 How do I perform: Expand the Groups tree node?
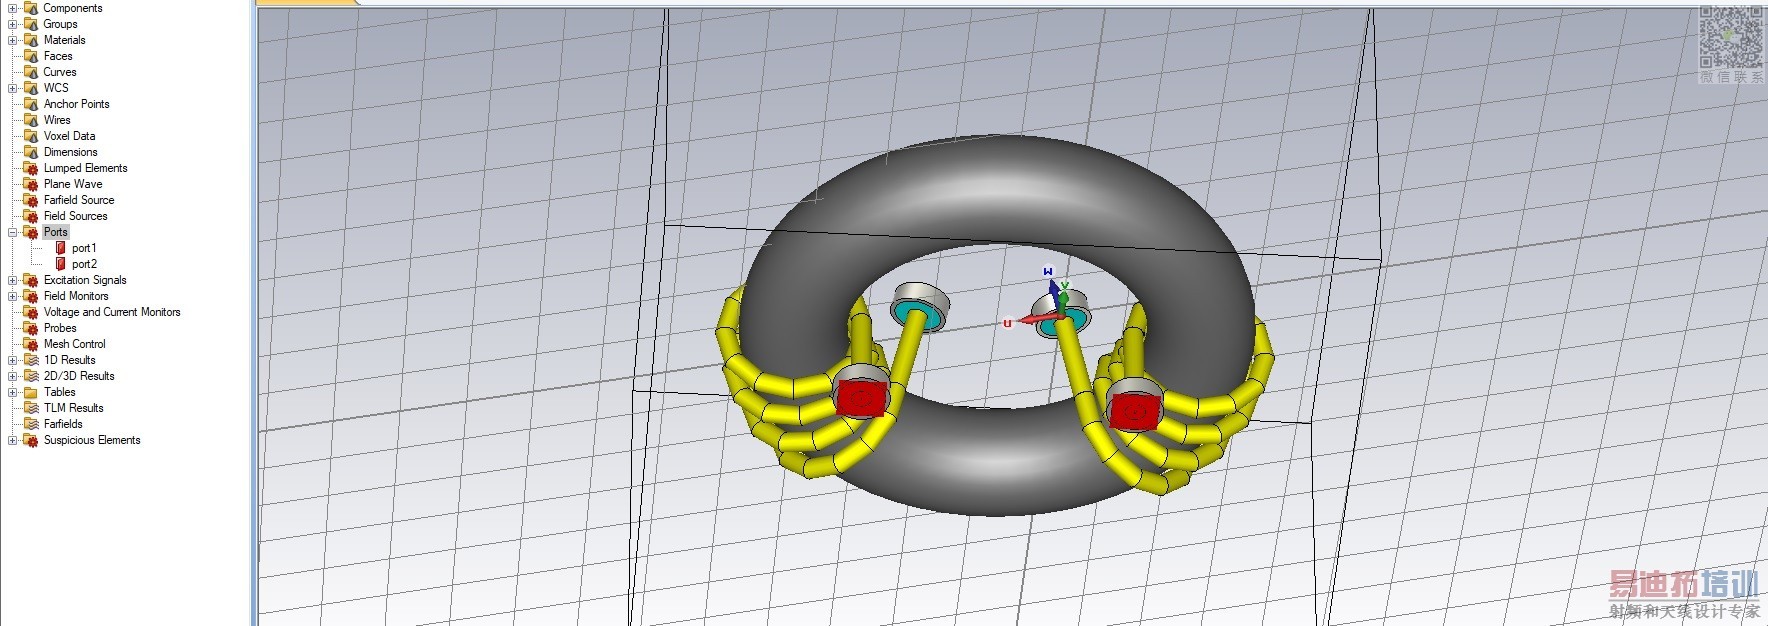[x=13, y=24]
